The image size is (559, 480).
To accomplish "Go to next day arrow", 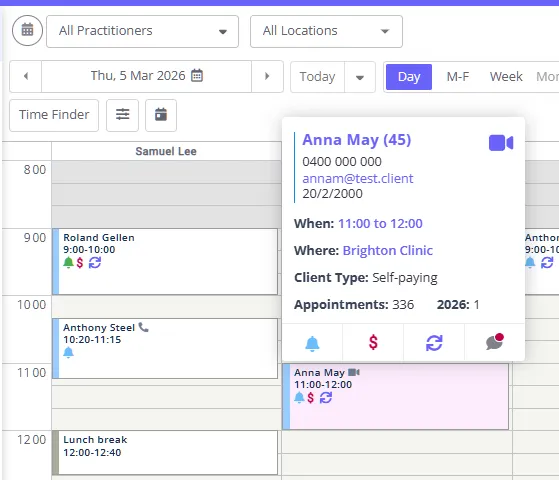I will pos(267,76).
